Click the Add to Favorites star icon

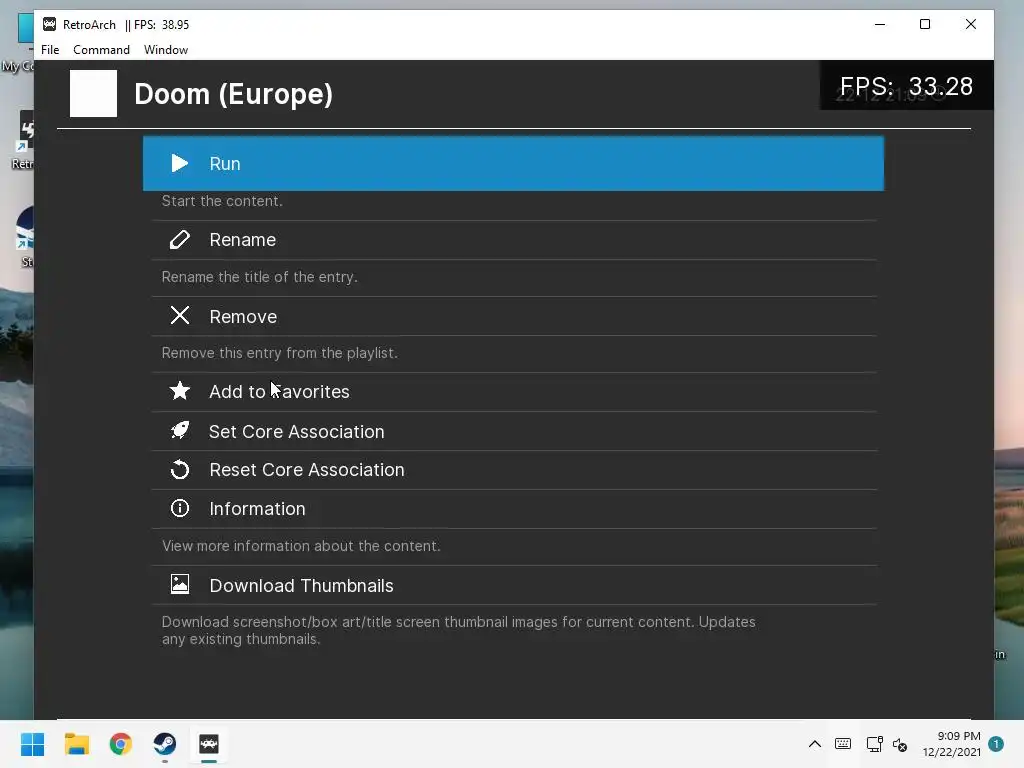click(x=180, y=391)
